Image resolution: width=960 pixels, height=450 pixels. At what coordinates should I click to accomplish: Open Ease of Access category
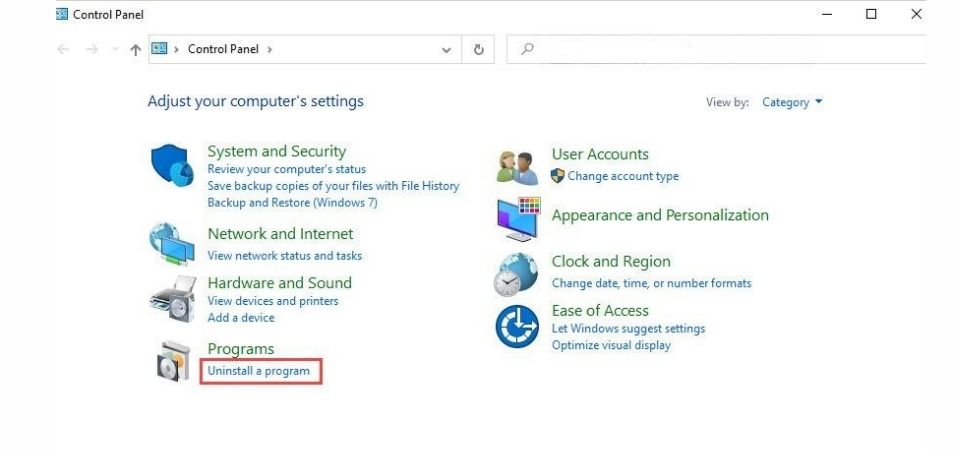(x=600, y=310)
